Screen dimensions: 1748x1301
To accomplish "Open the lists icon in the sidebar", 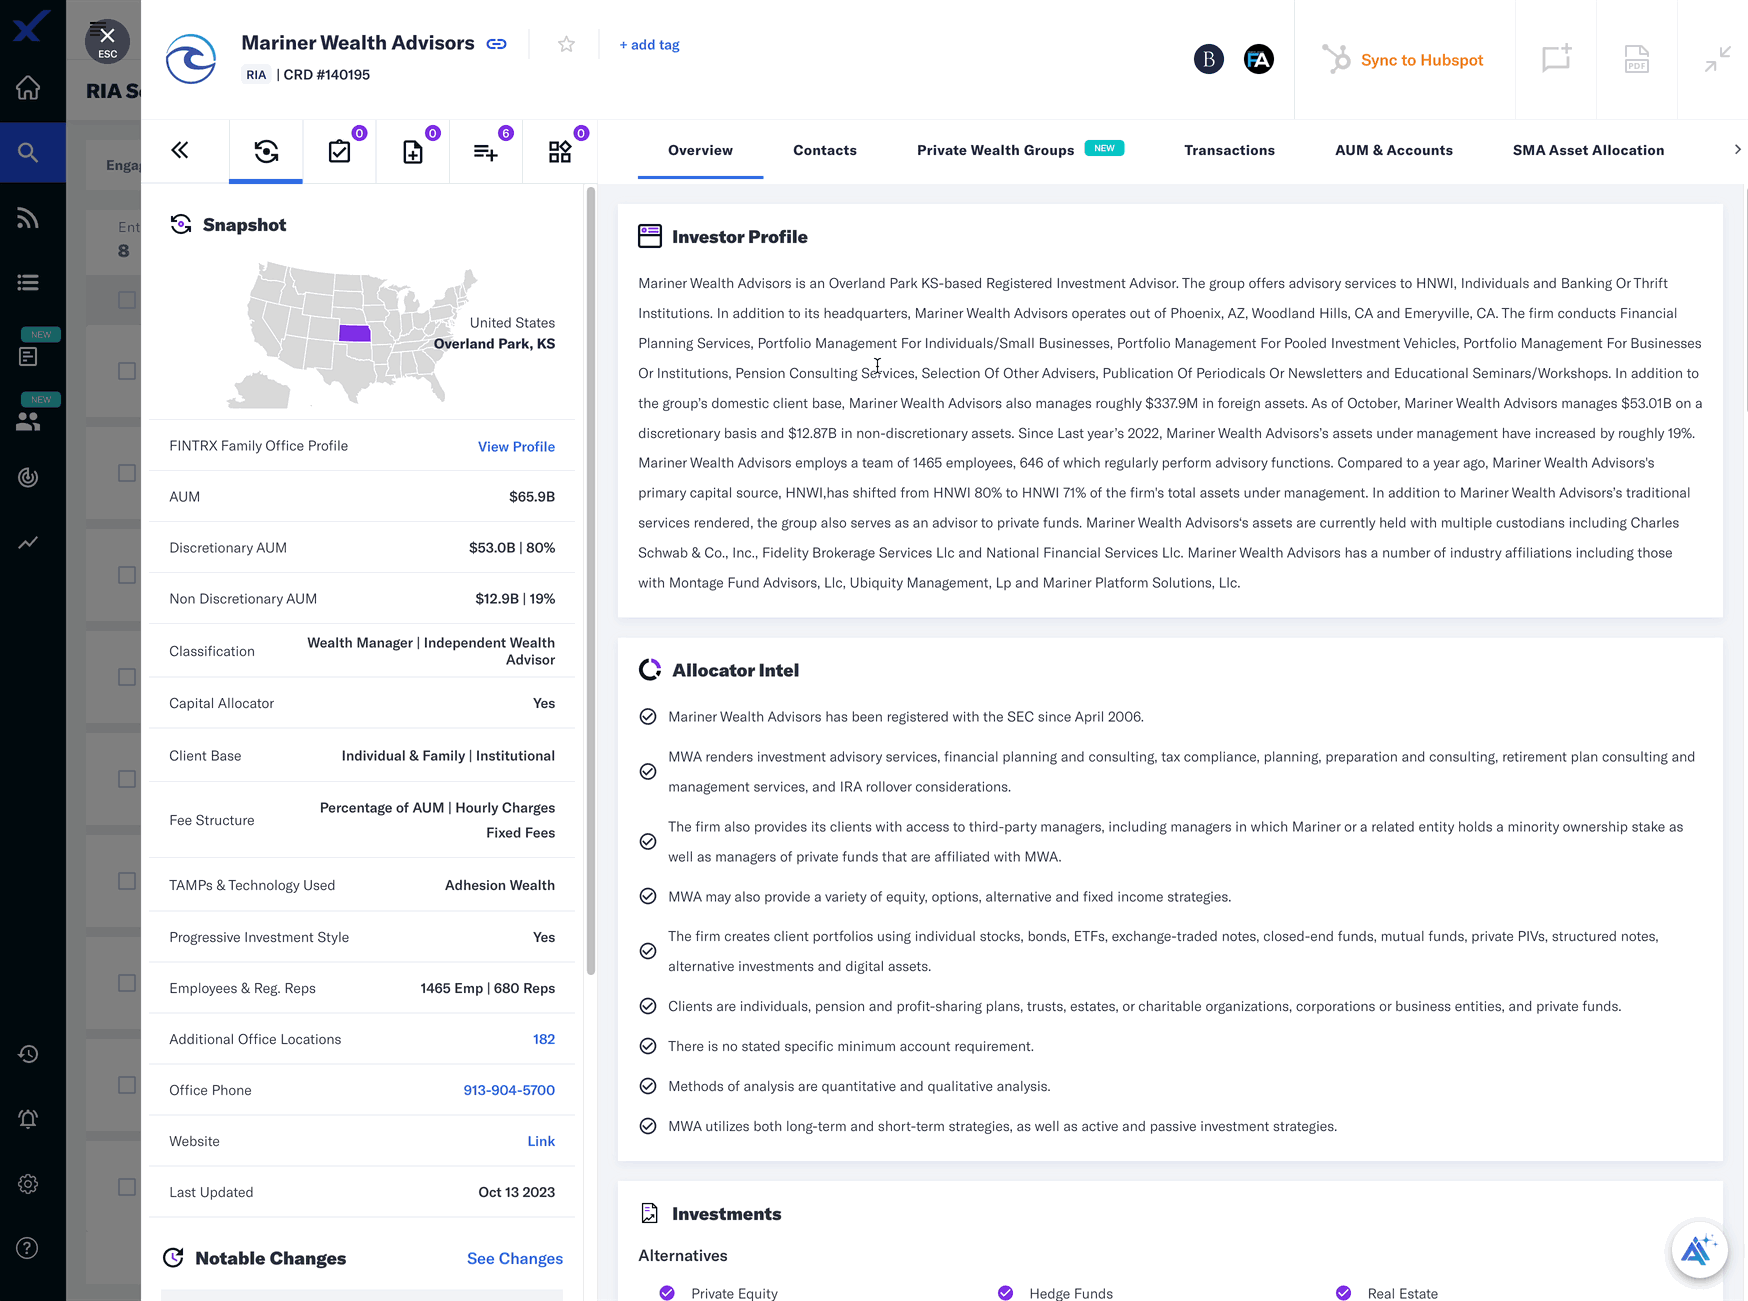I will tap(28, 283).
